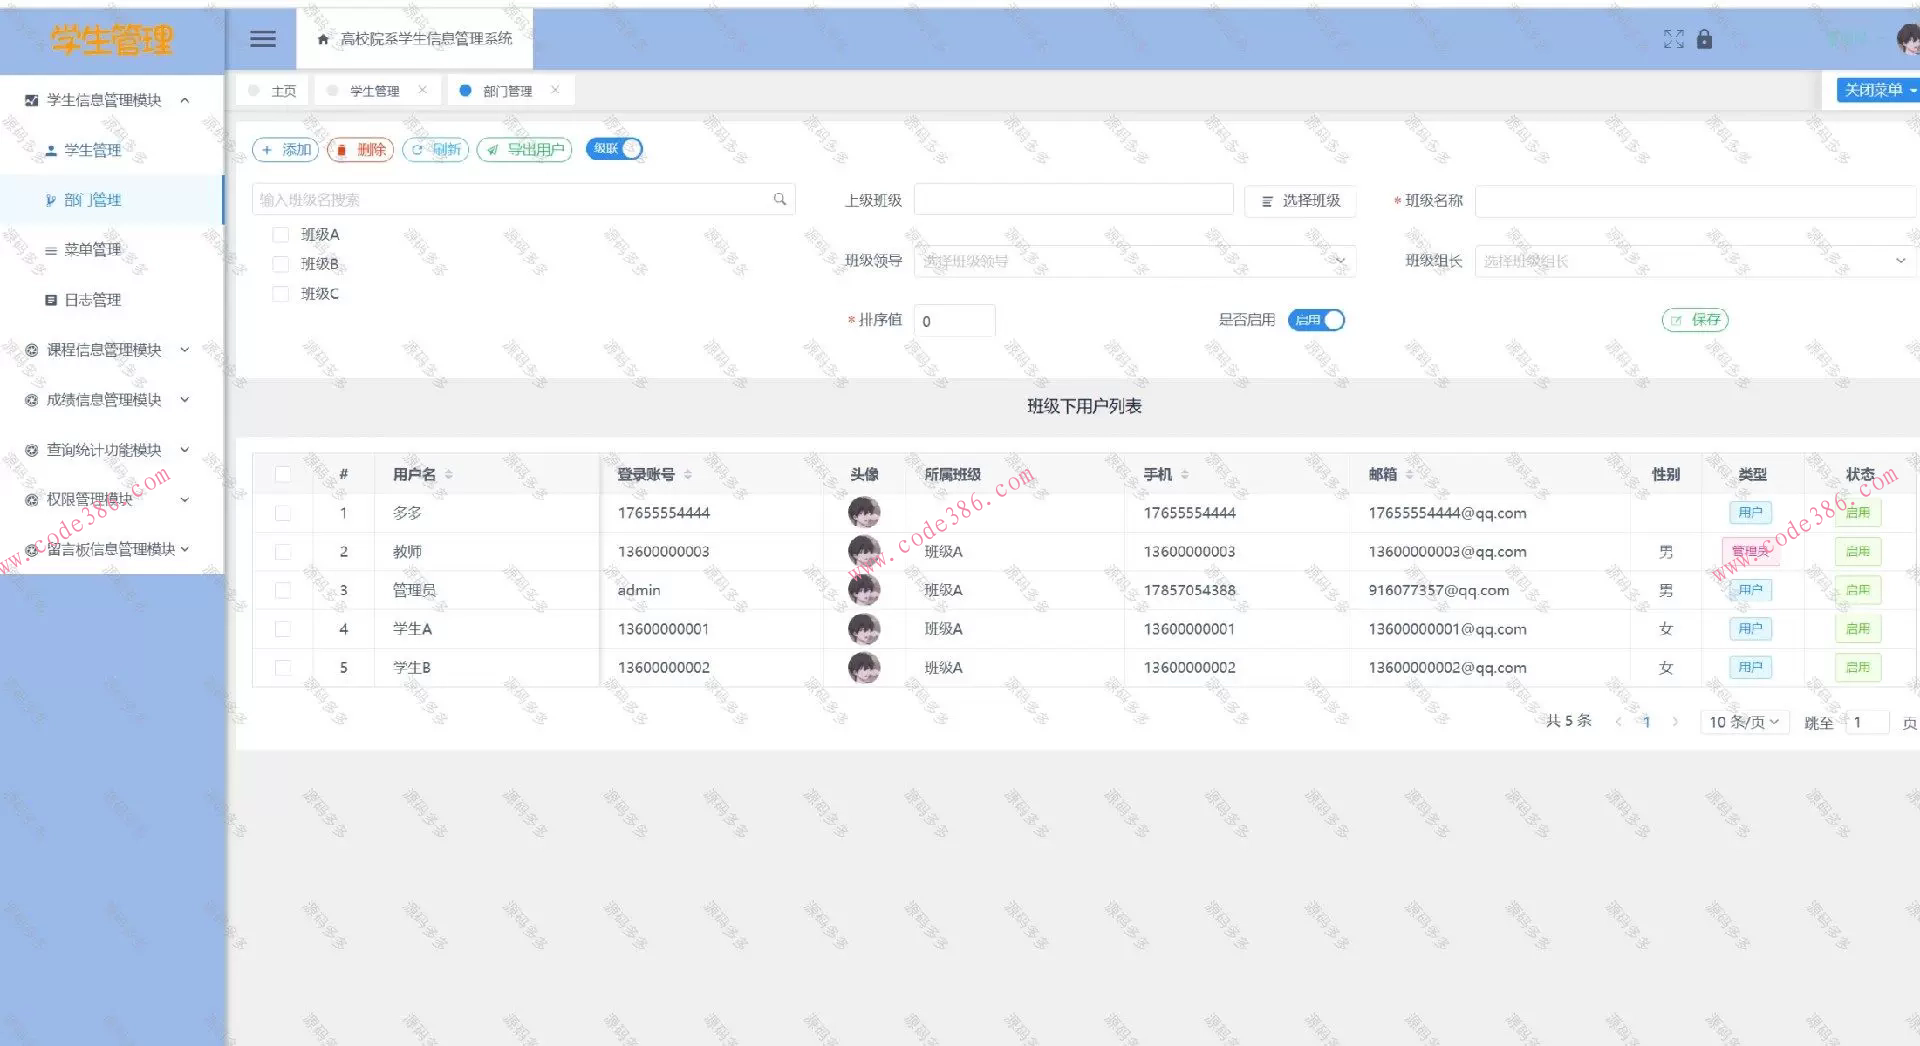This screenshot has height=1046, width=1920.
Task: Open the 10 条/页 page size dropdown
Action: 1744,722
